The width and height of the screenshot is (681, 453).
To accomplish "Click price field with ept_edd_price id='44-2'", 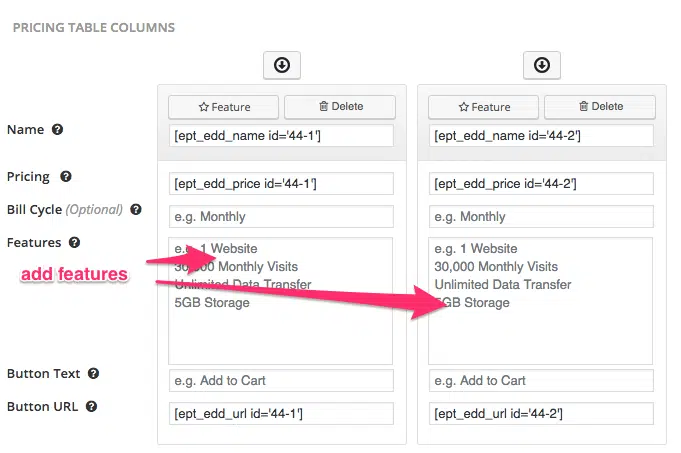I will click(x=541, y=183).
